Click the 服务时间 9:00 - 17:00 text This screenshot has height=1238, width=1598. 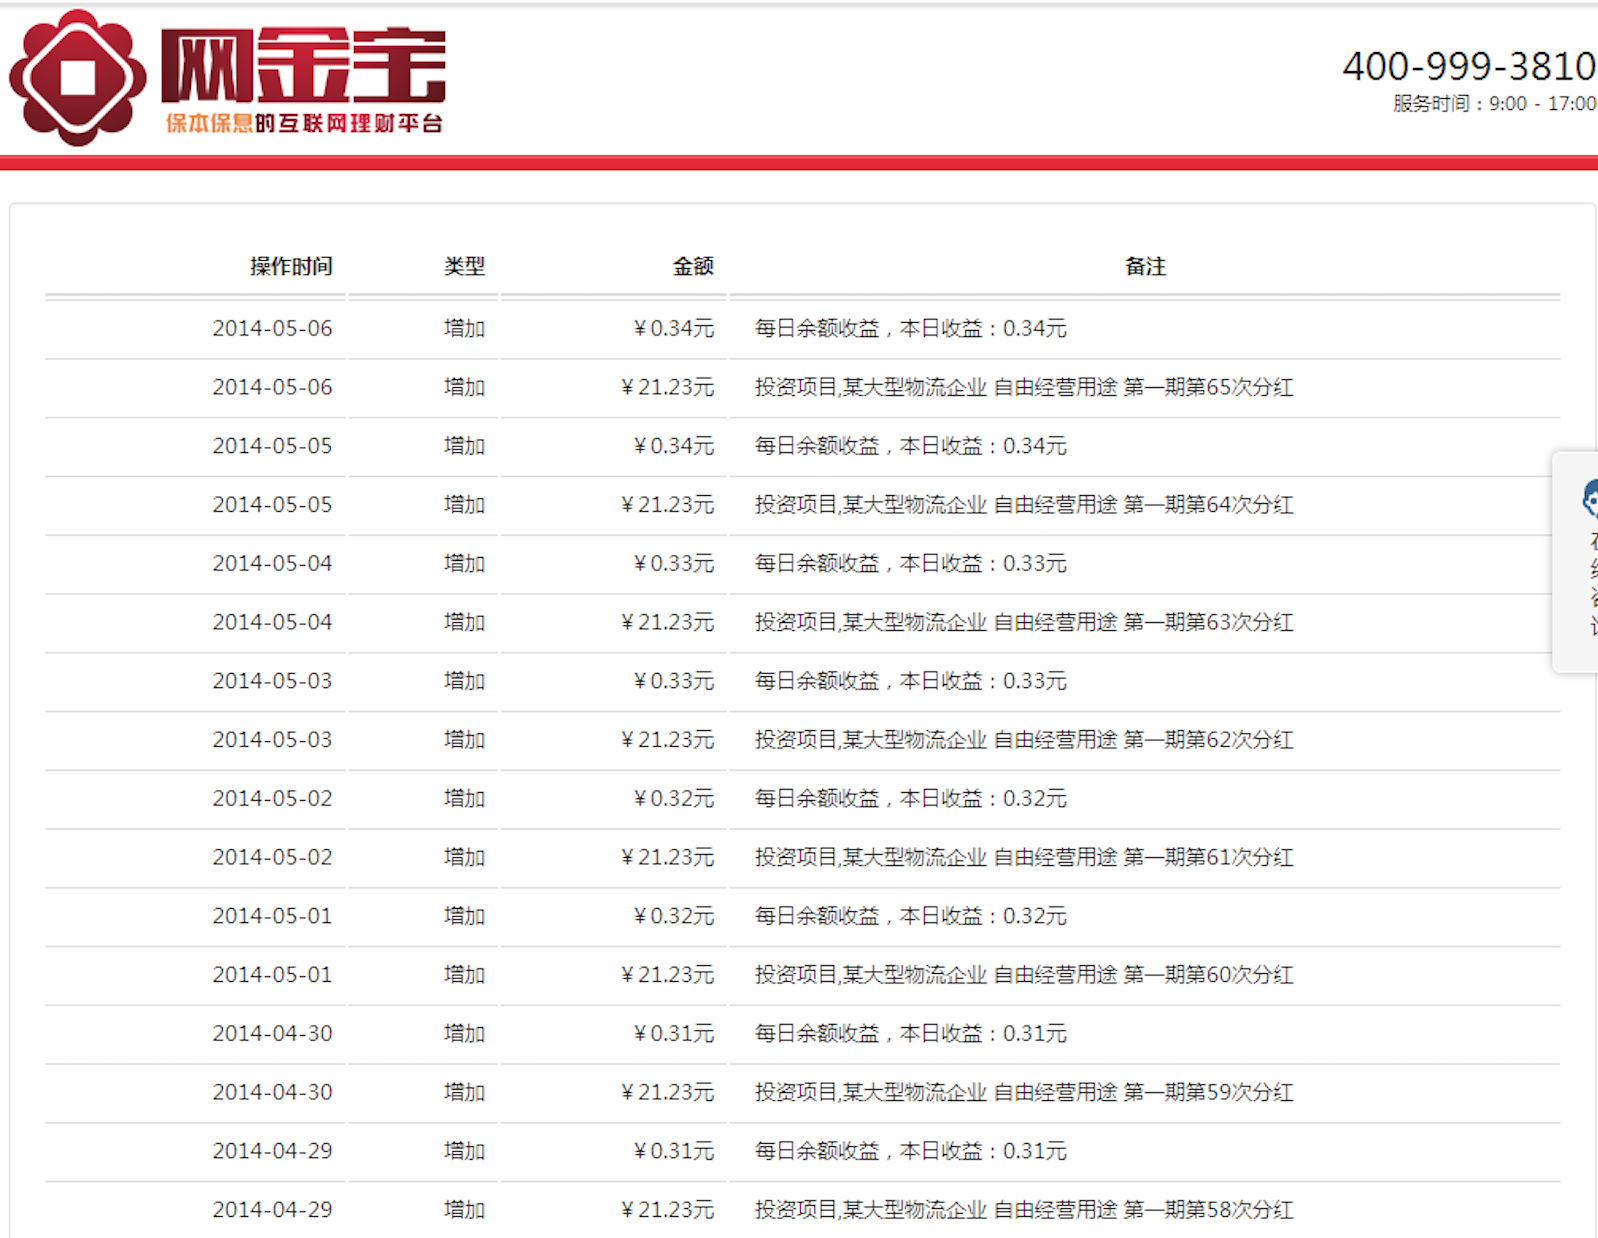tap(1494, 104)
